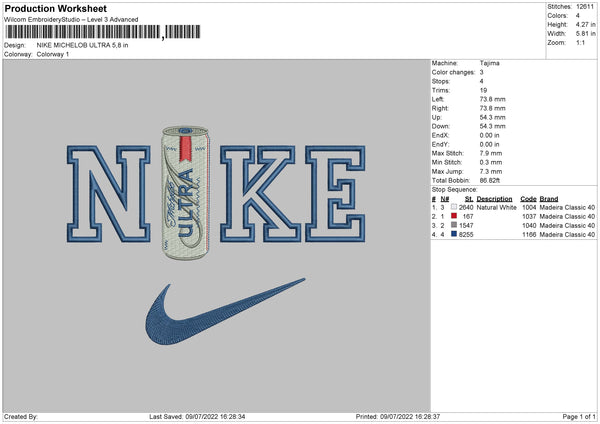The width and height of the screenshot is (600, 424).
Task: Click 'Wilcom EmbroideryStudio – Level 3 Advanced' text
Action: point(71,20)
